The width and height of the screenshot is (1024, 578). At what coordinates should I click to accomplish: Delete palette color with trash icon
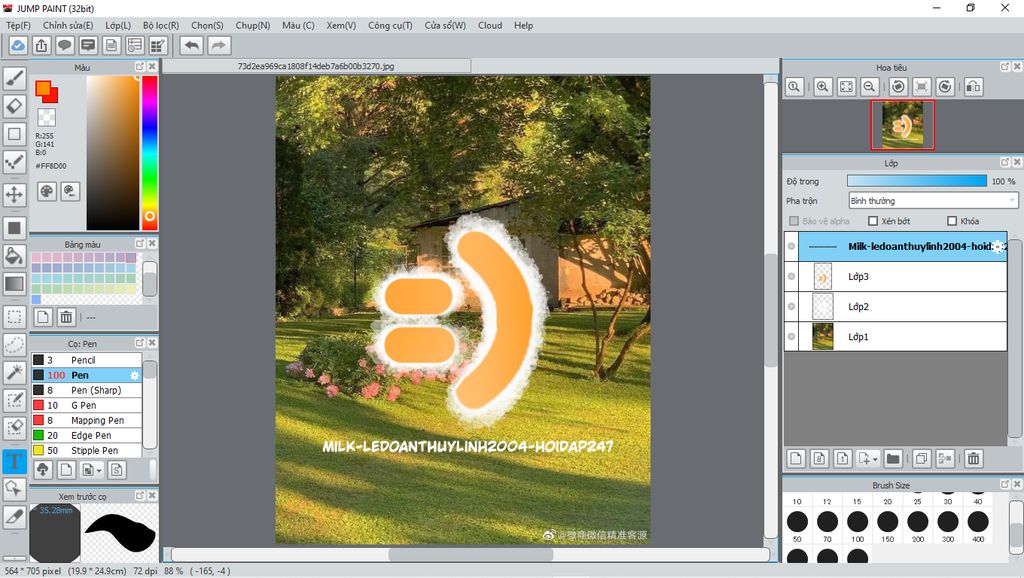pyautogui.click(x=66, y=317)
